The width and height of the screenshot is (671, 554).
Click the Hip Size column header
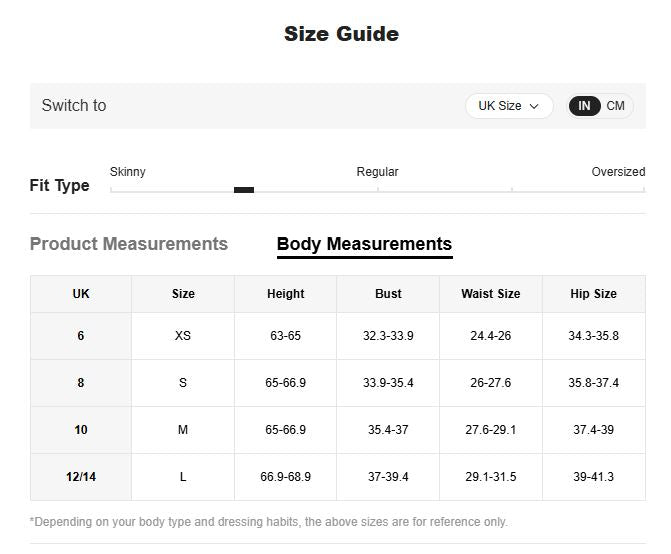[x=593, y=294]
